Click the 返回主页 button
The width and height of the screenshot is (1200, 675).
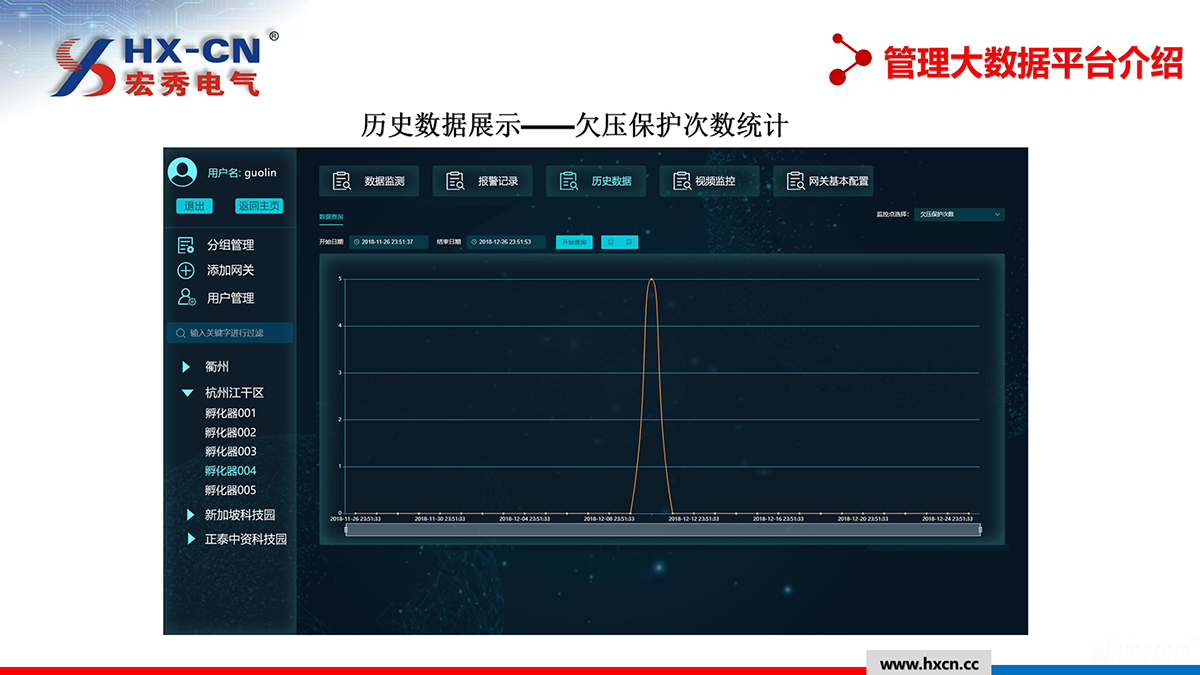(259, 206)
